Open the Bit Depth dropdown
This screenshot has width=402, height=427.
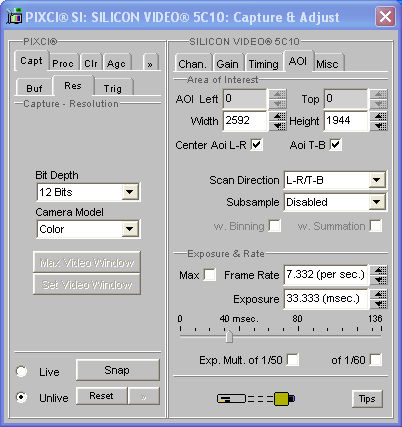tap(130, 192)
